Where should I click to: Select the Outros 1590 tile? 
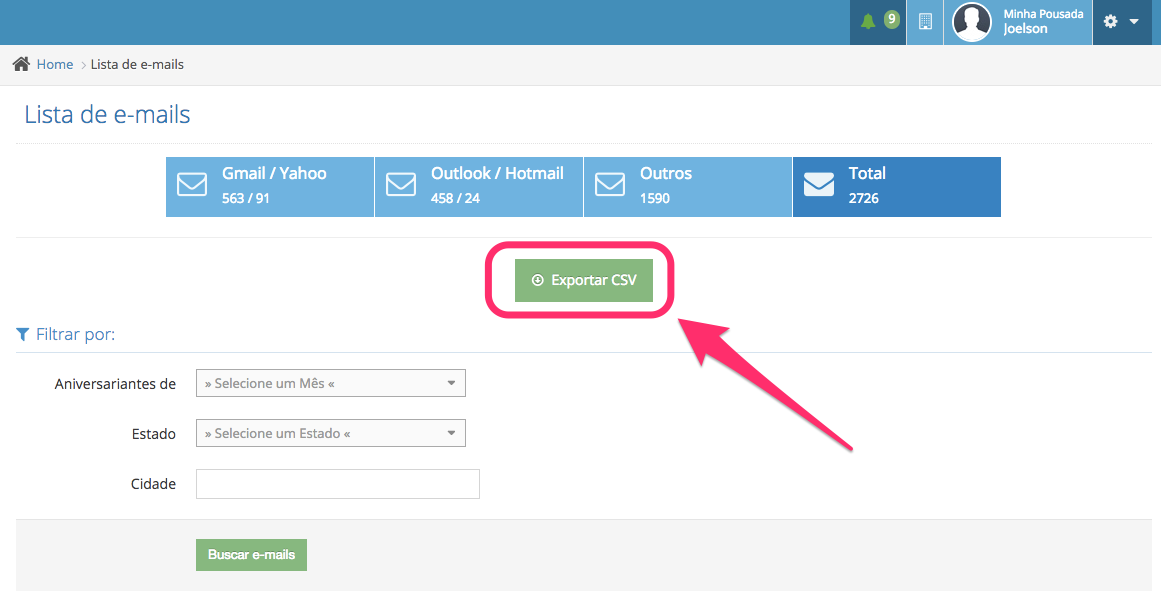(x=688, y=186)
